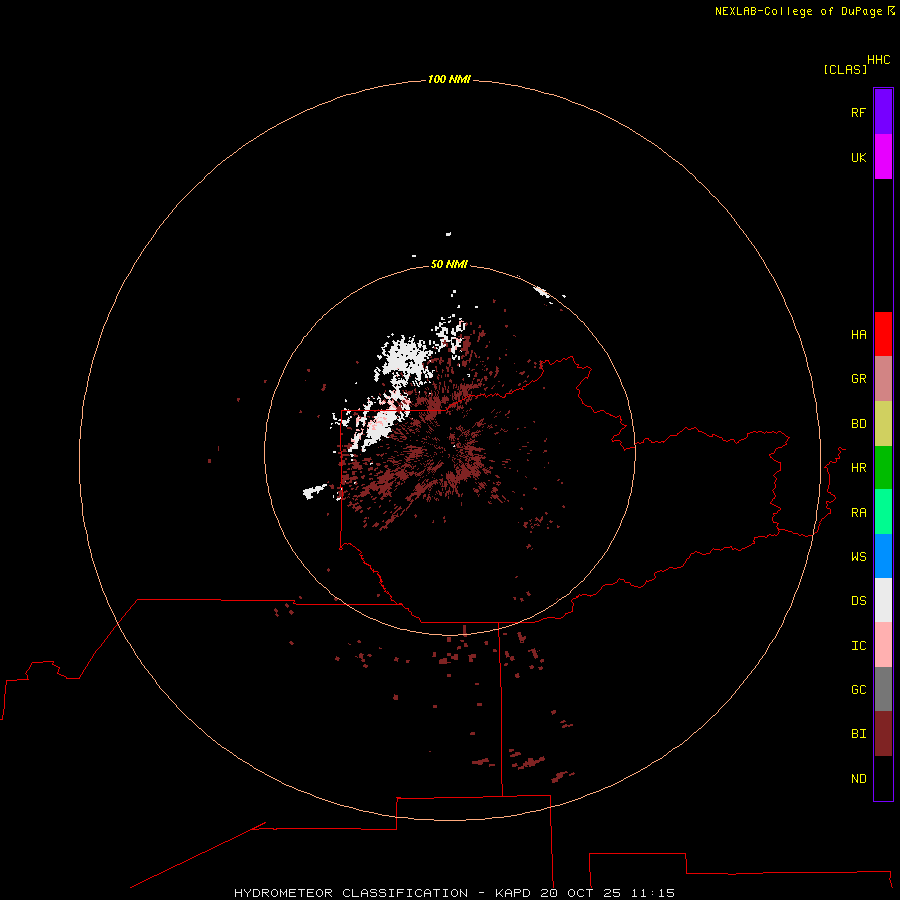The width and height of the screenshot is (900, 900).
Task: Click the 100 NMI range ring label
Action: coord(449,79)
